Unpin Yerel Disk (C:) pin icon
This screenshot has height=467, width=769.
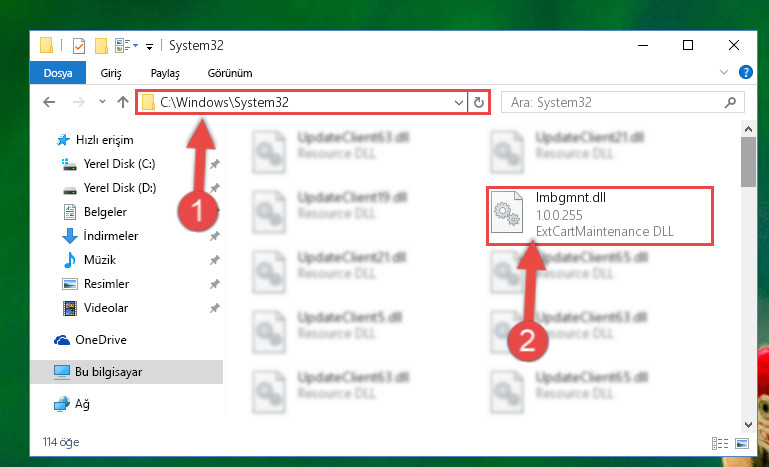point(214,164)
